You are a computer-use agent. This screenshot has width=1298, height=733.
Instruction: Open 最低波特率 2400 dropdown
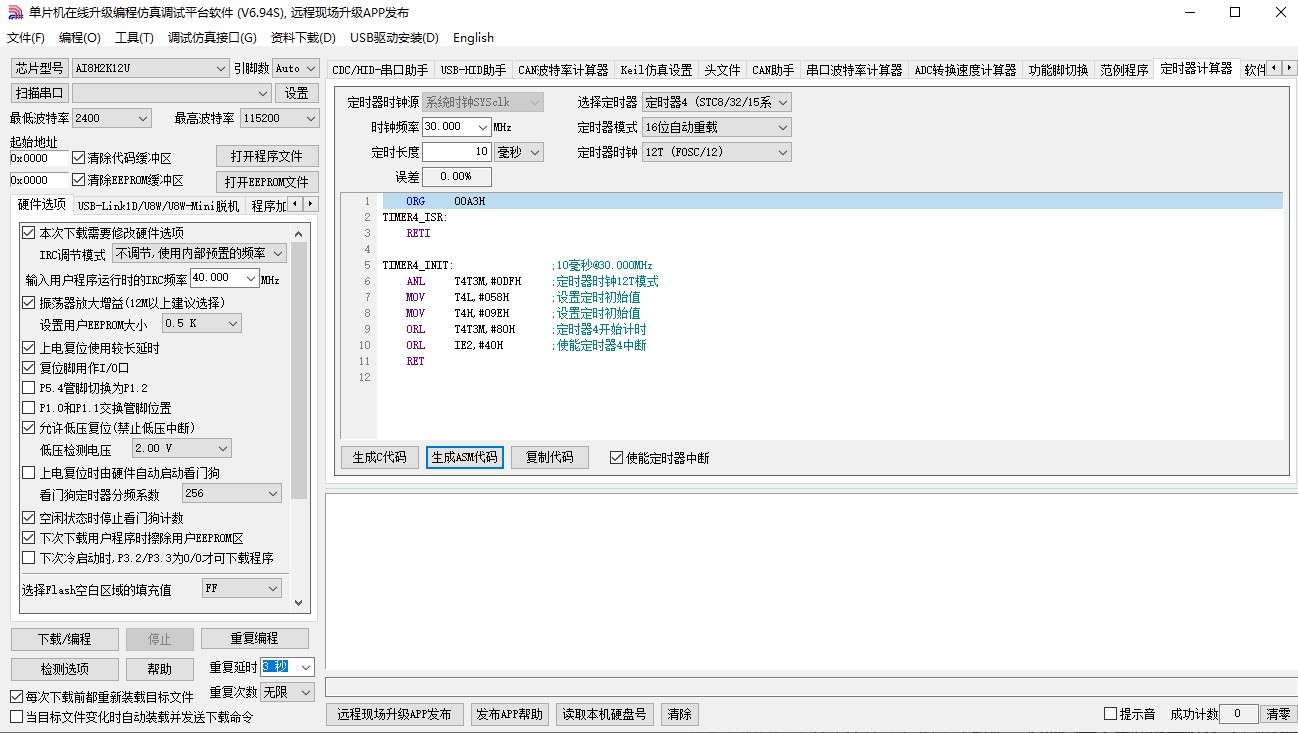(111, 118)
